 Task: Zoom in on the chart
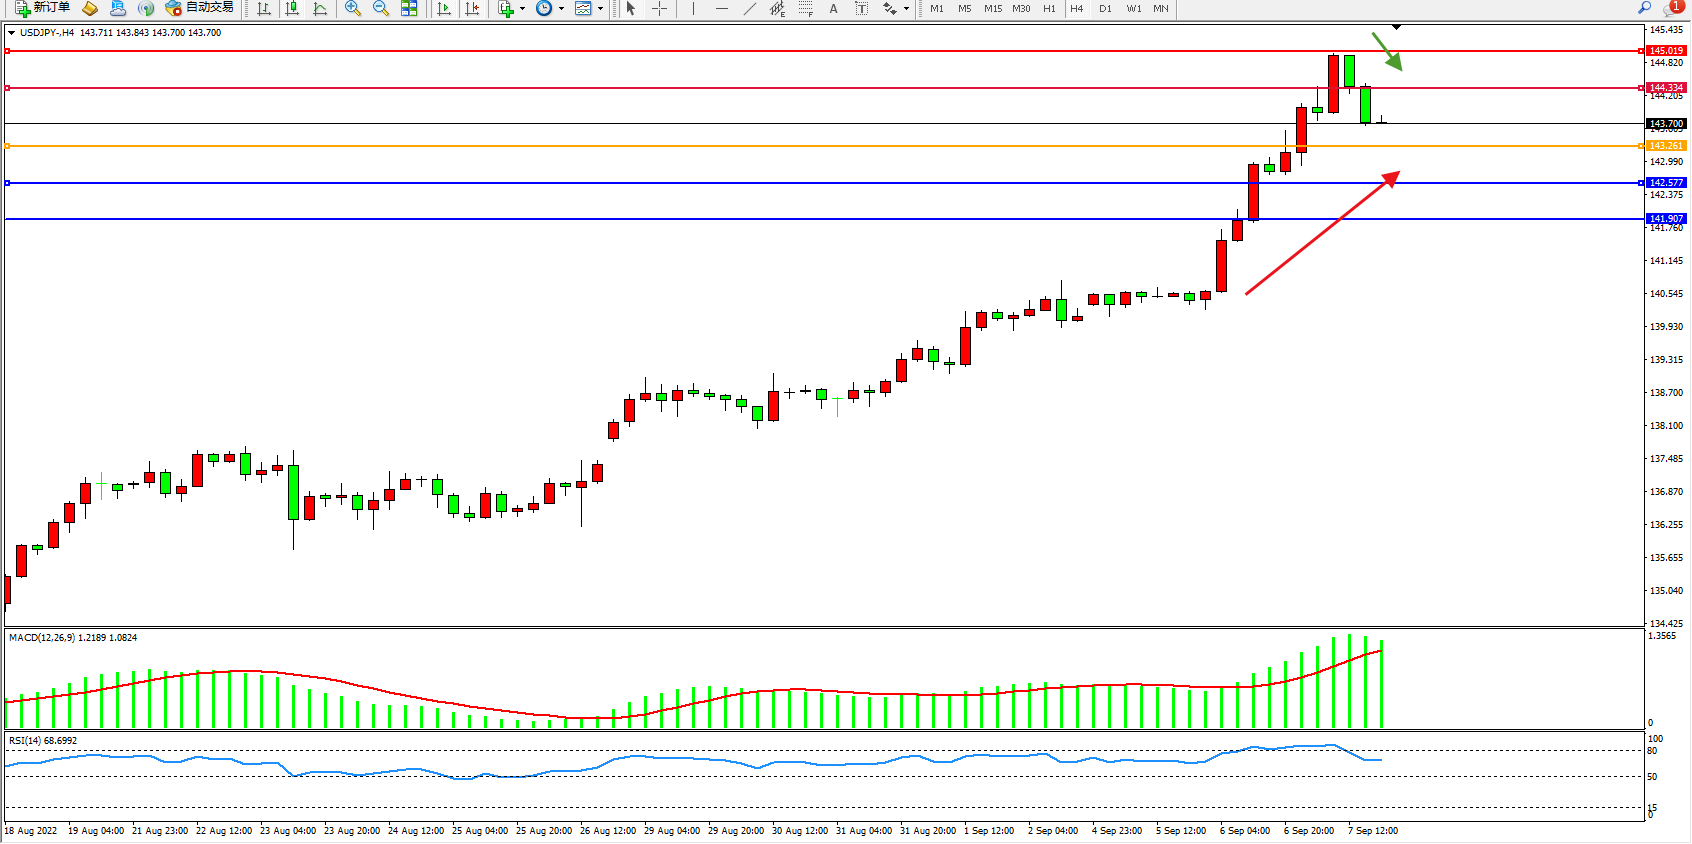coord(353,8)
